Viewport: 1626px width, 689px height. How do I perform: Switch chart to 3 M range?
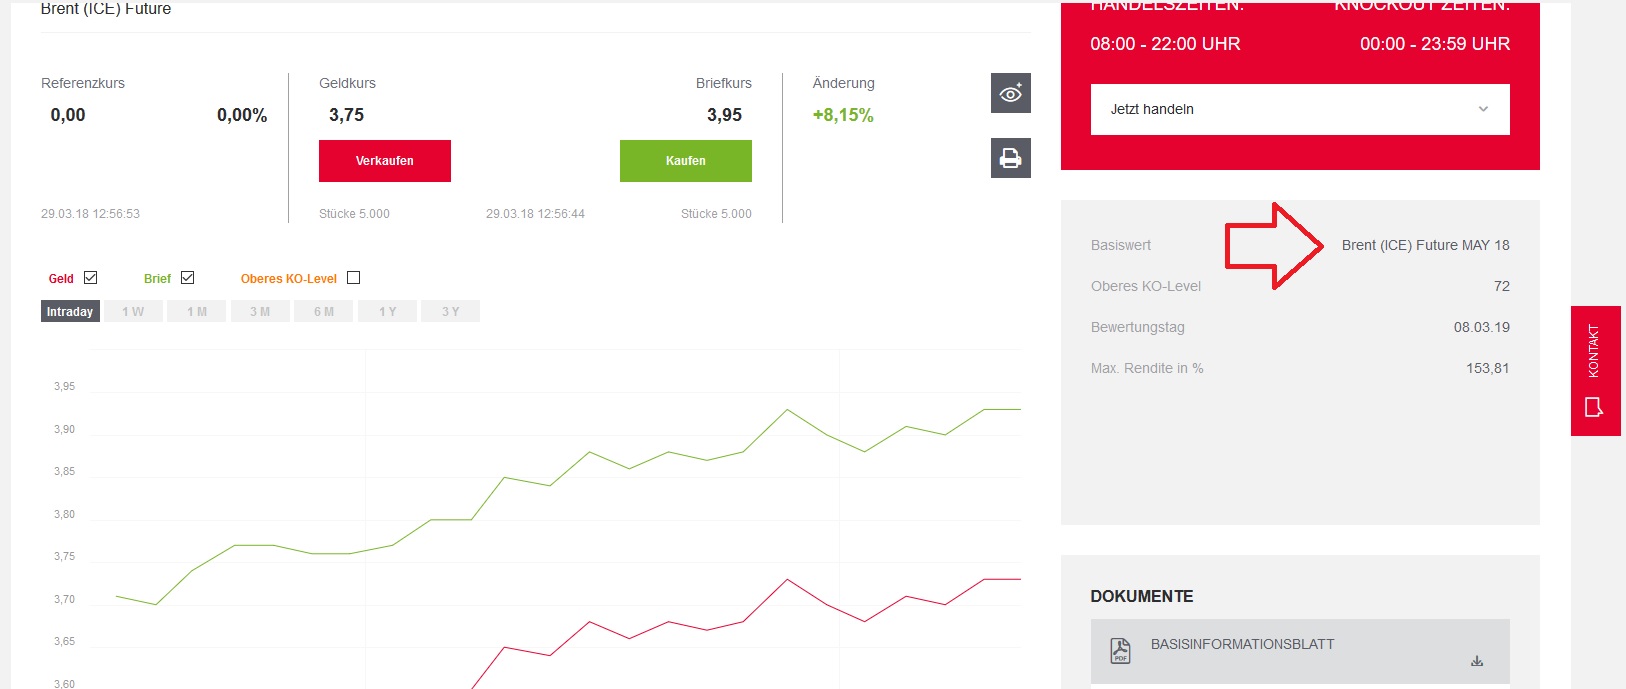tap(260, 312)
